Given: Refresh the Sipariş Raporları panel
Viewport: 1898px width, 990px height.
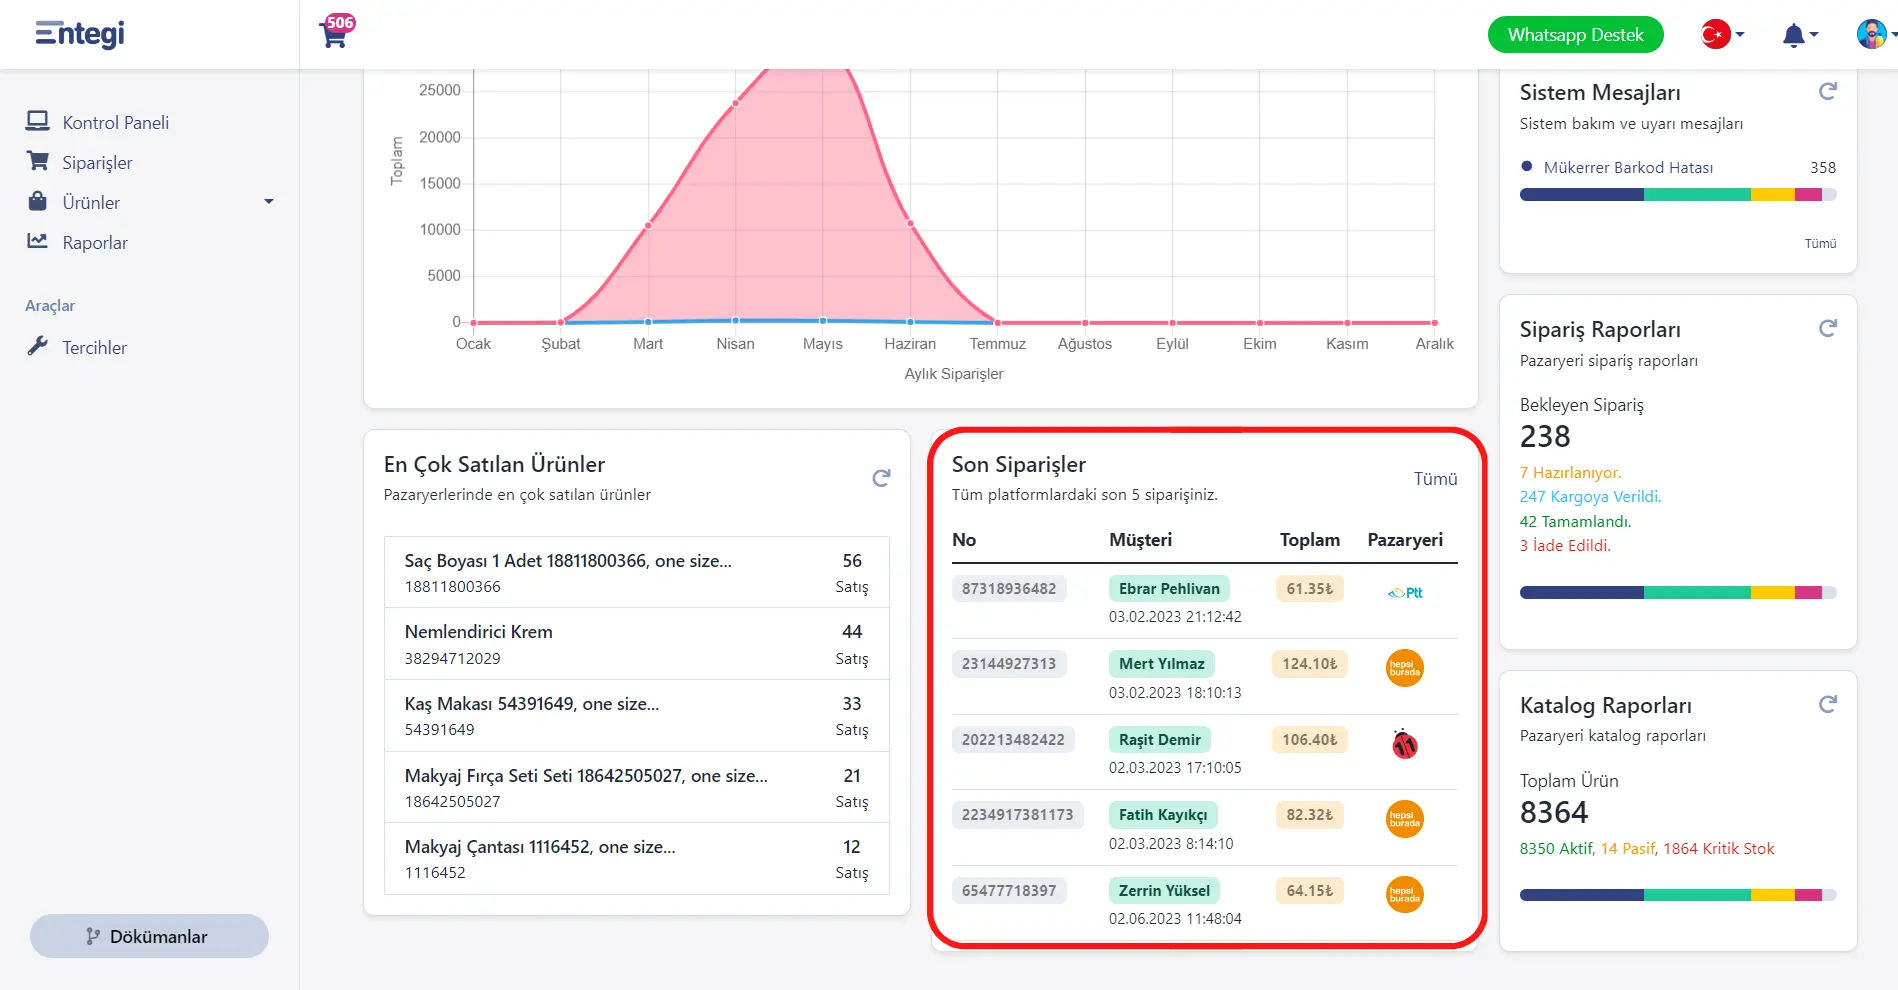Looking at the screenshot, I should (1827, 328).
